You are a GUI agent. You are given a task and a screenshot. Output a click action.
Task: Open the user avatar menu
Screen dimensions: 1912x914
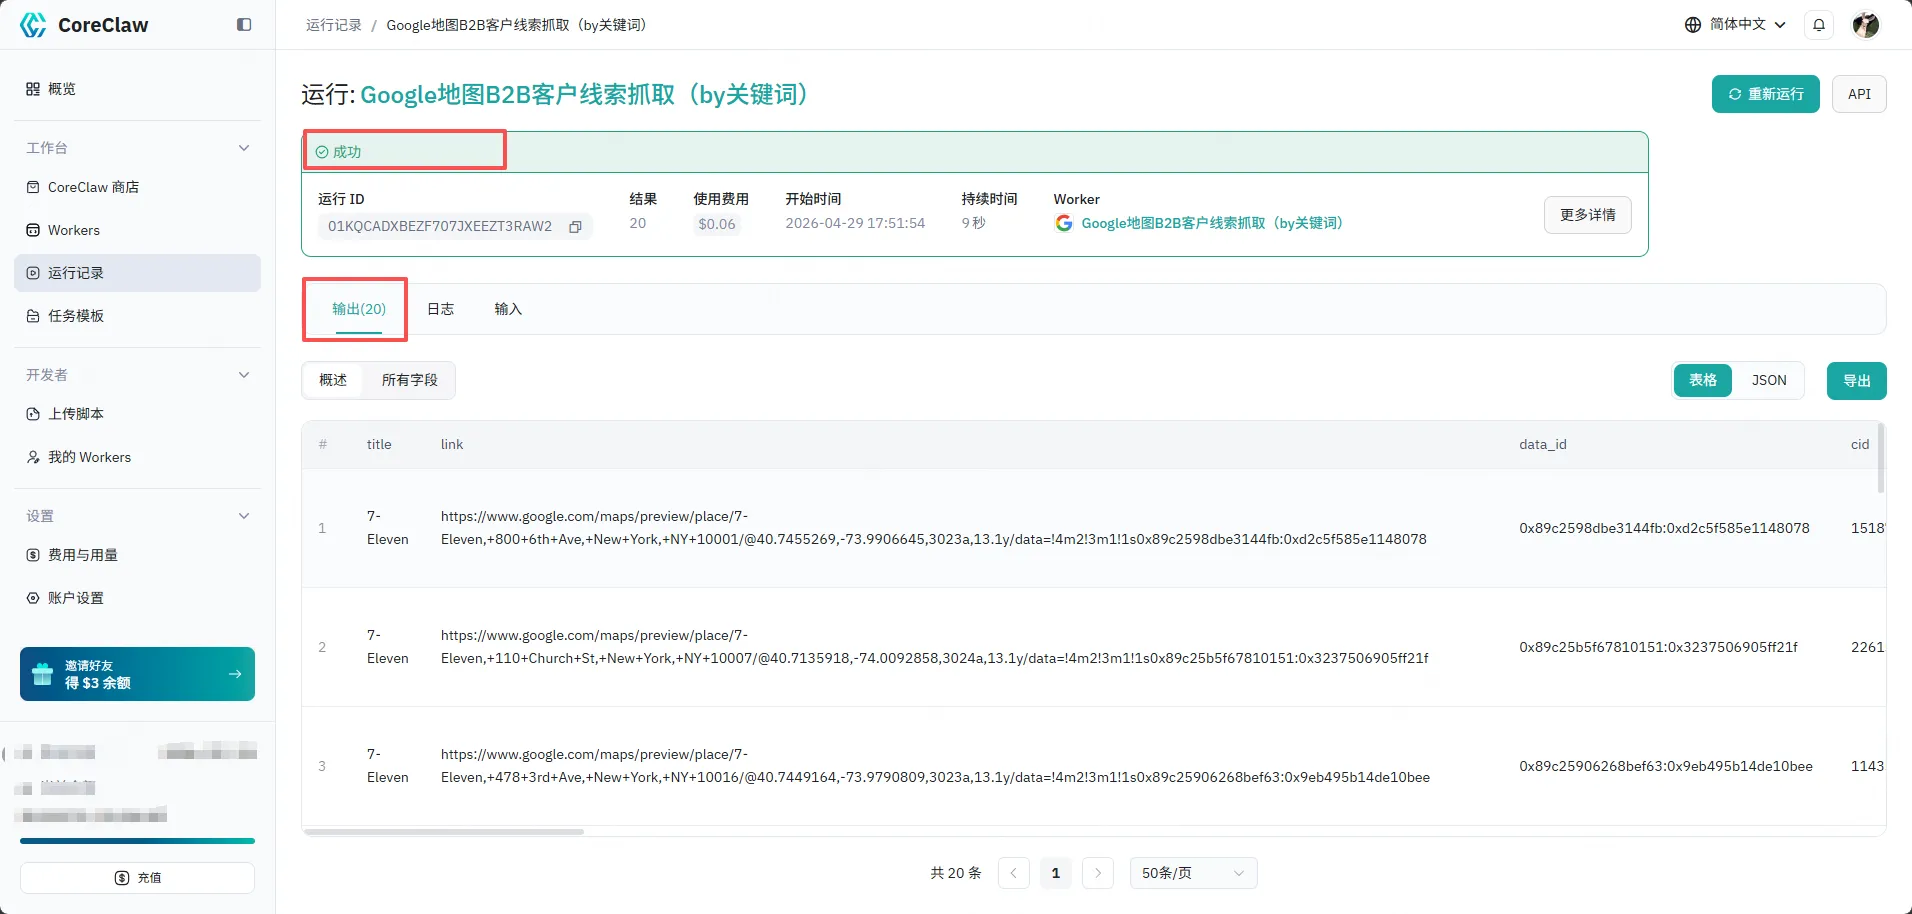point(1865,25)
